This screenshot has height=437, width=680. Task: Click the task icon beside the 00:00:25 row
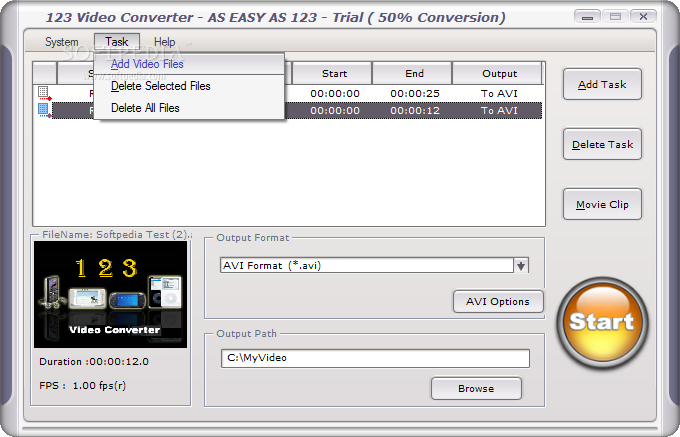coord(44,93)
